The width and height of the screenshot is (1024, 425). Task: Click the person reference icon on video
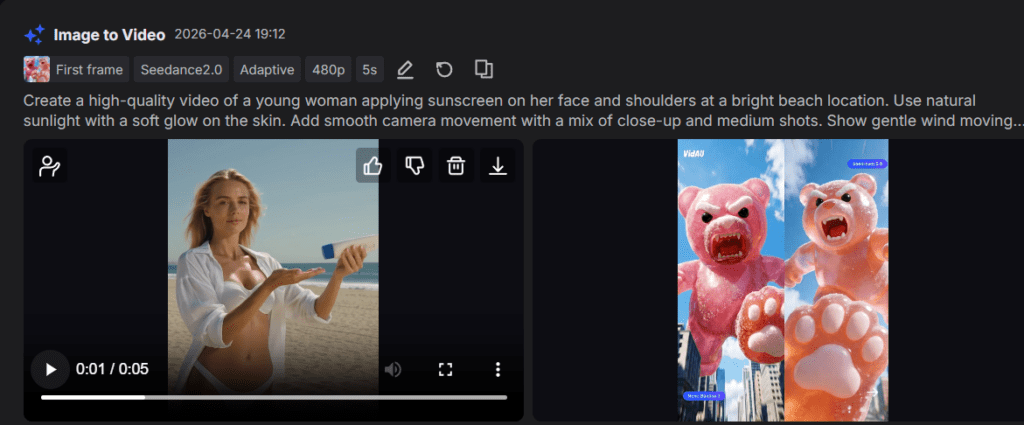49,166
